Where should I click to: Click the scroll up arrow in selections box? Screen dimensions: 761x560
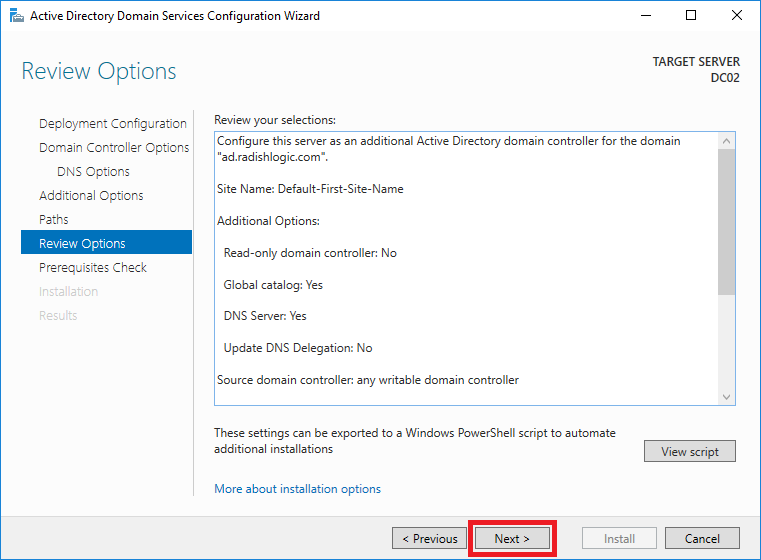click(x=726, y=141)
